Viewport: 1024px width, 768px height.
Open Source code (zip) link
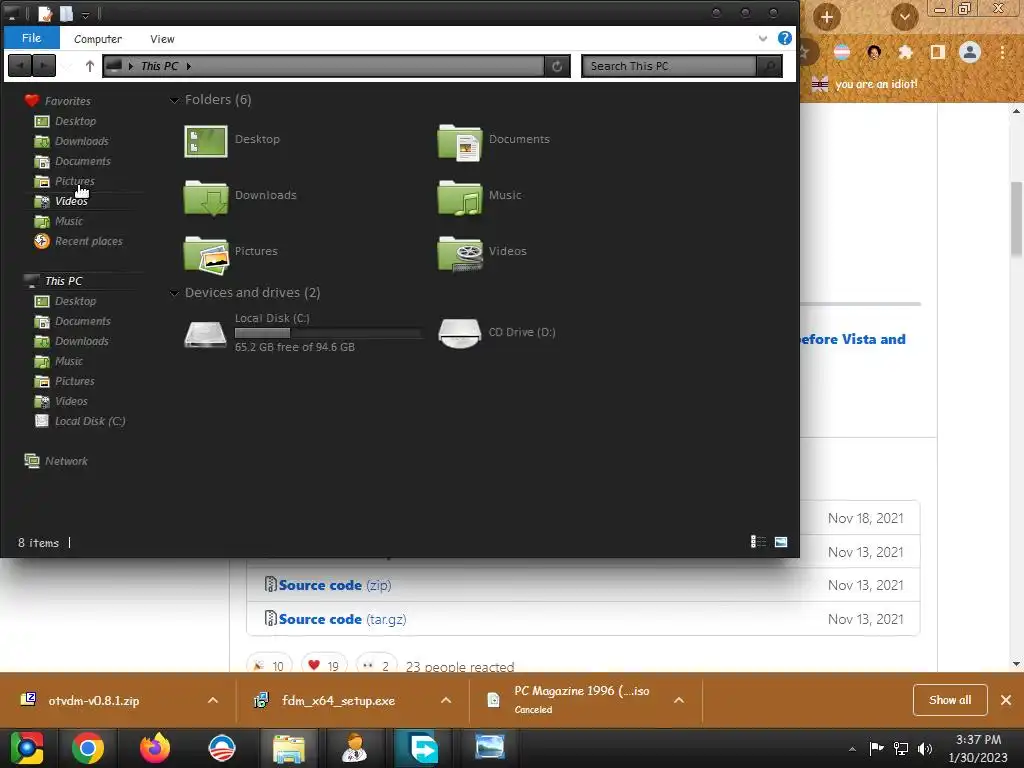335,585
